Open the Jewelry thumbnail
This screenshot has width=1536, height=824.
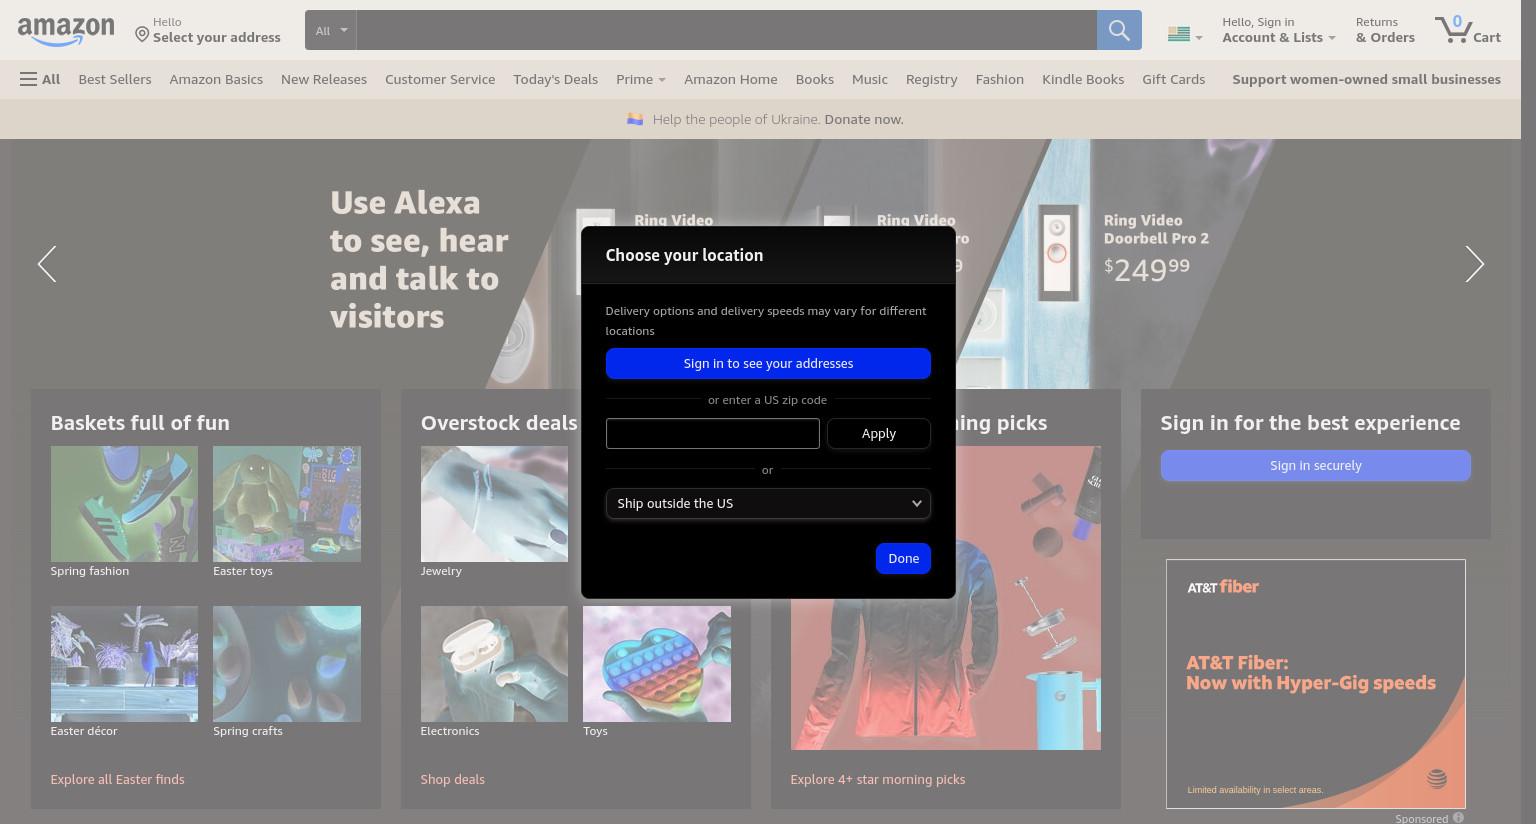coord(494,504)
